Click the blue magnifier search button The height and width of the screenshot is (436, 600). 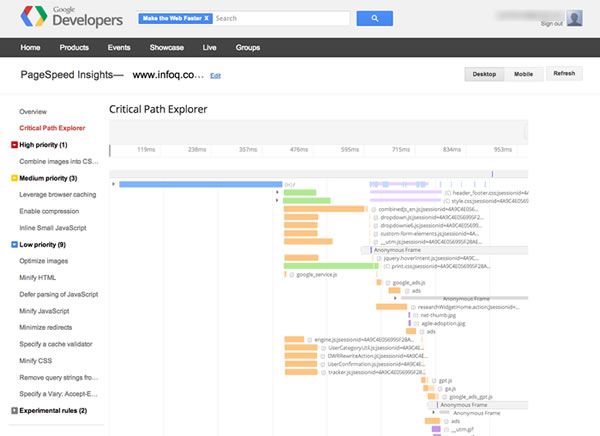click(x=375, y=18)
